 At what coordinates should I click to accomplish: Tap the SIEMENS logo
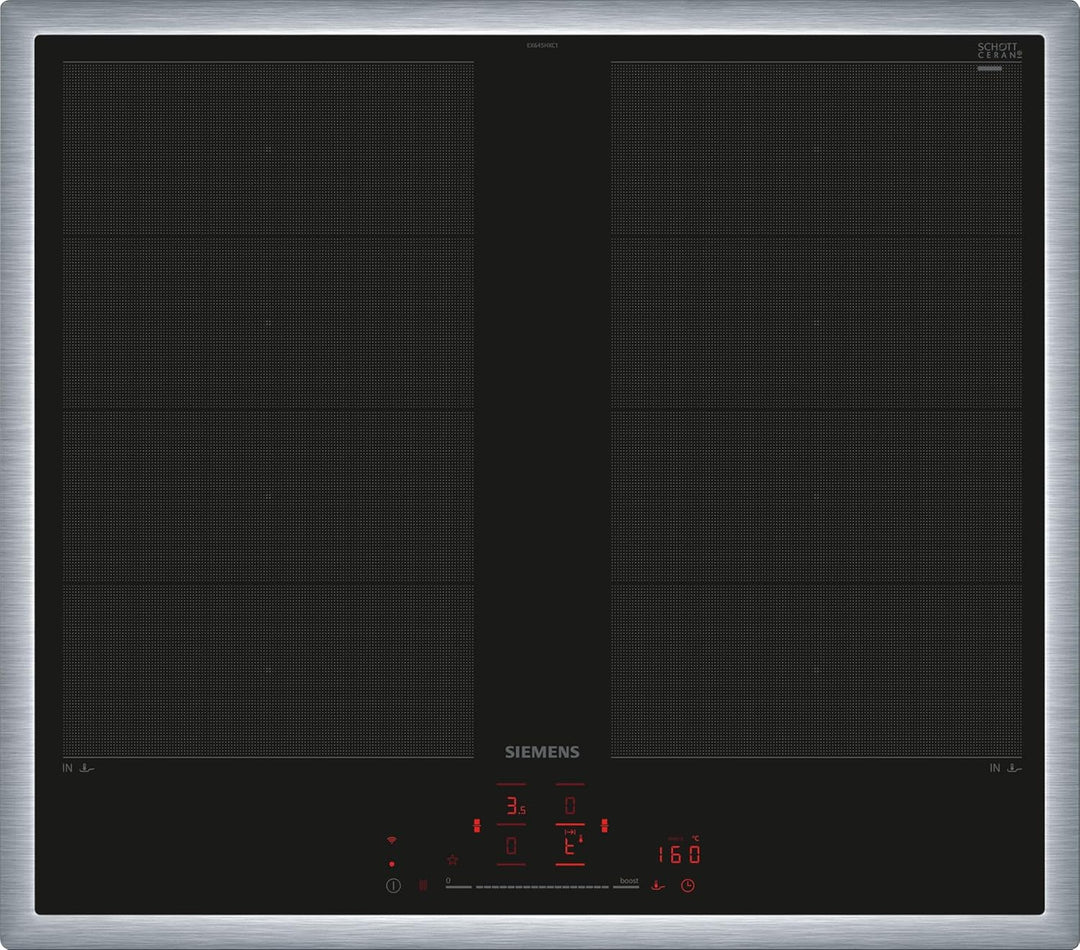point(542,752)
